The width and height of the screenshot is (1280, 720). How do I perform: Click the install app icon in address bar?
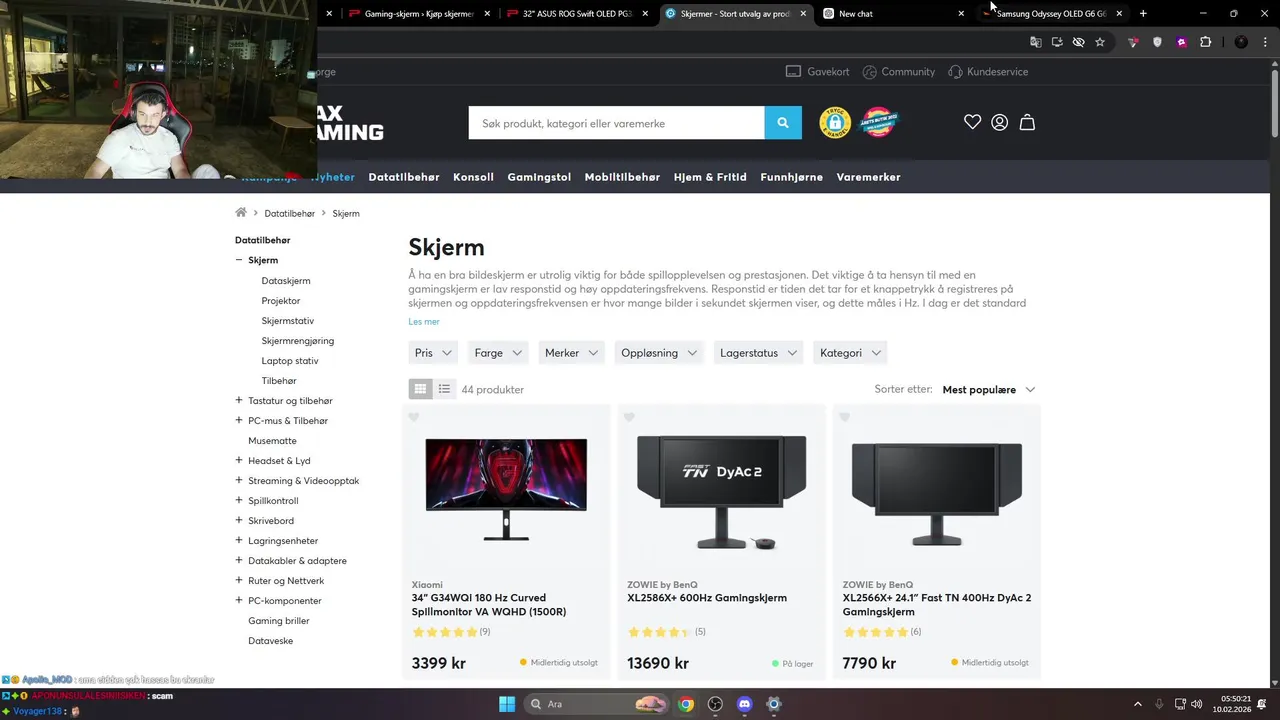click(x=1057, y=42)
